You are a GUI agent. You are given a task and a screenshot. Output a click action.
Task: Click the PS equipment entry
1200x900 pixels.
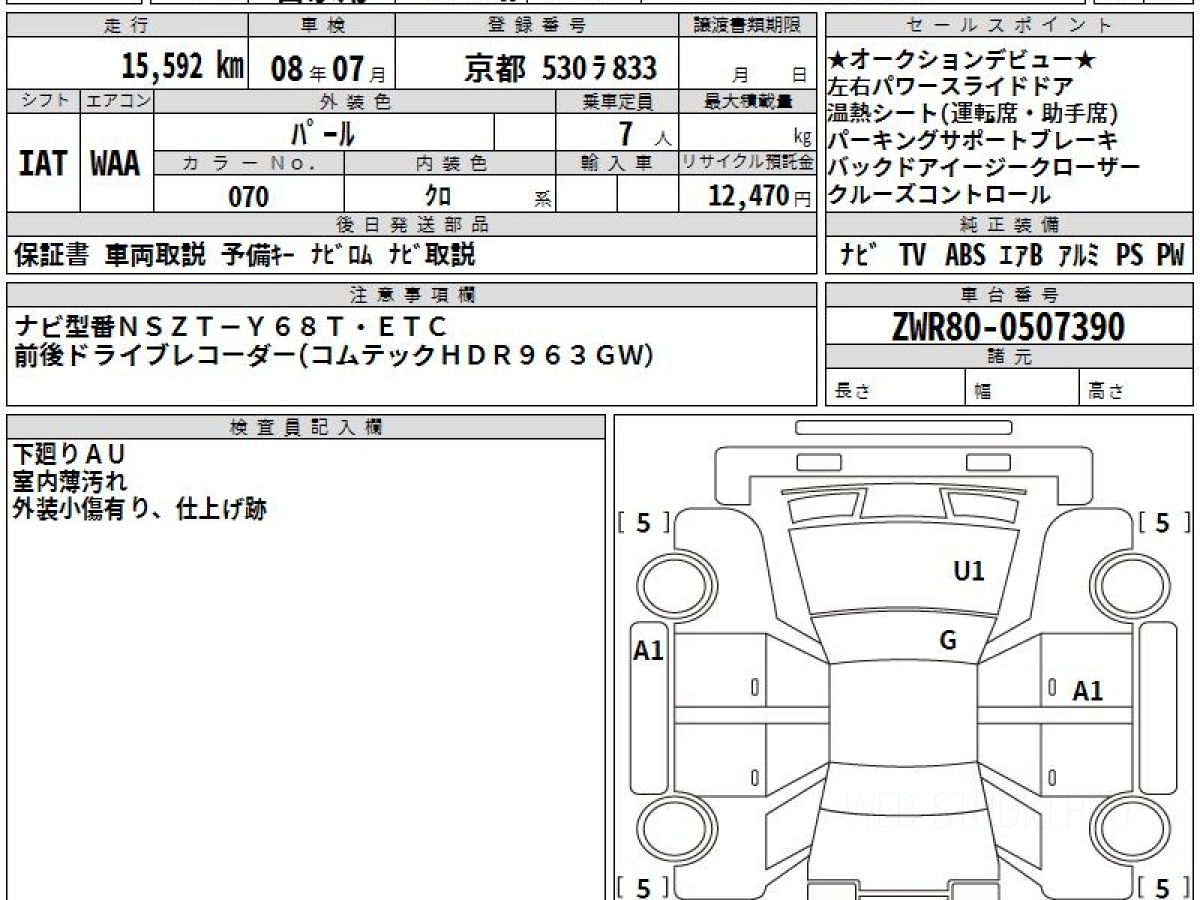[1130, 255]
